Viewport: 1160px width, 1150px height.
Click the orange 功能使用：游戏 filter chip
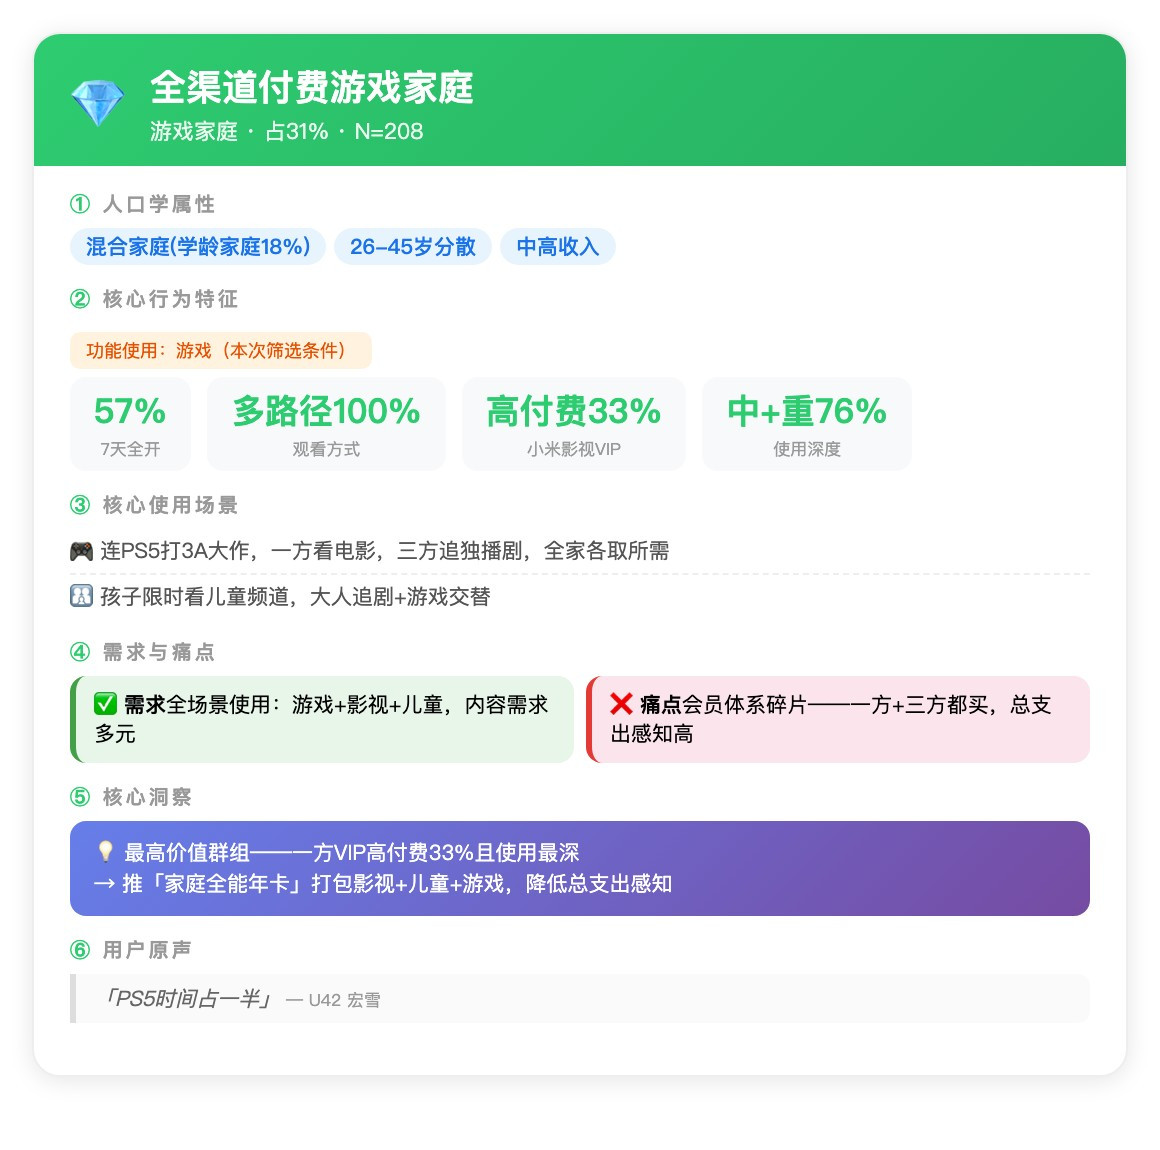click(220, 351)
